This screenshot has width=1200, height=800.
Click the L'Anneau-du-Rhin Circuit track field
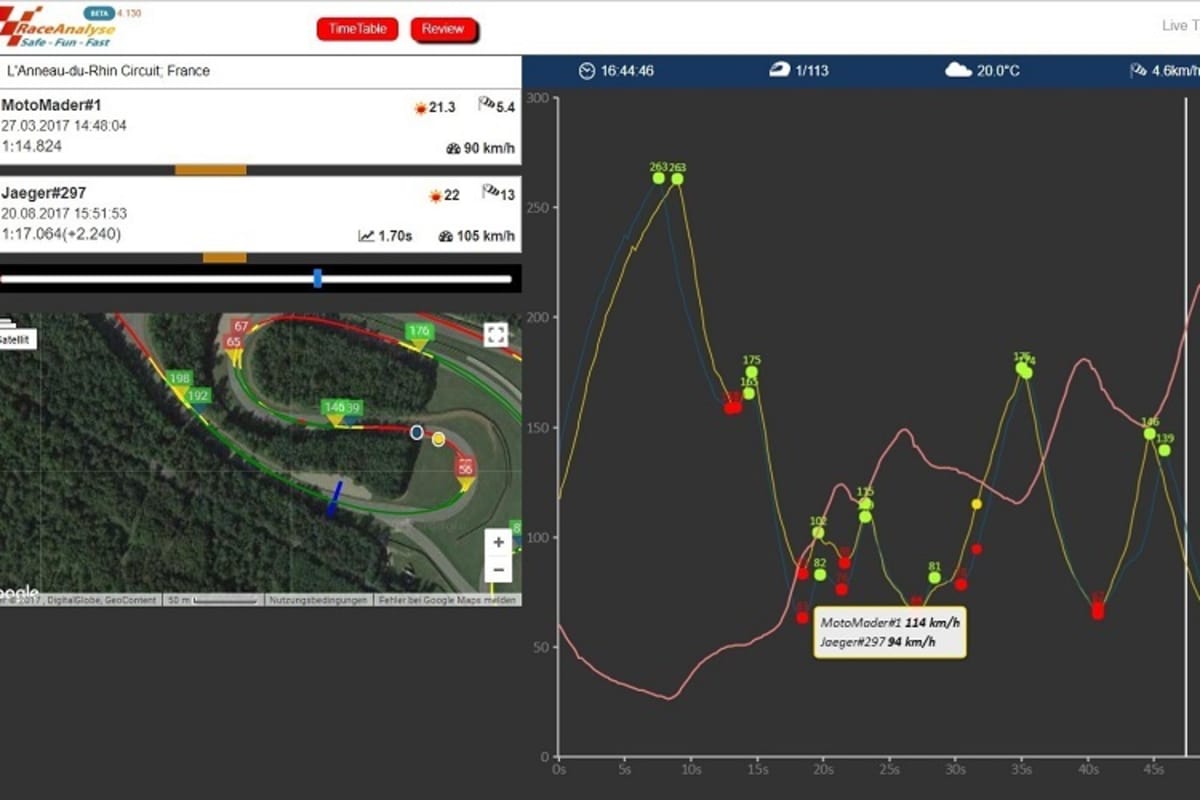click(x=260, y=71)
